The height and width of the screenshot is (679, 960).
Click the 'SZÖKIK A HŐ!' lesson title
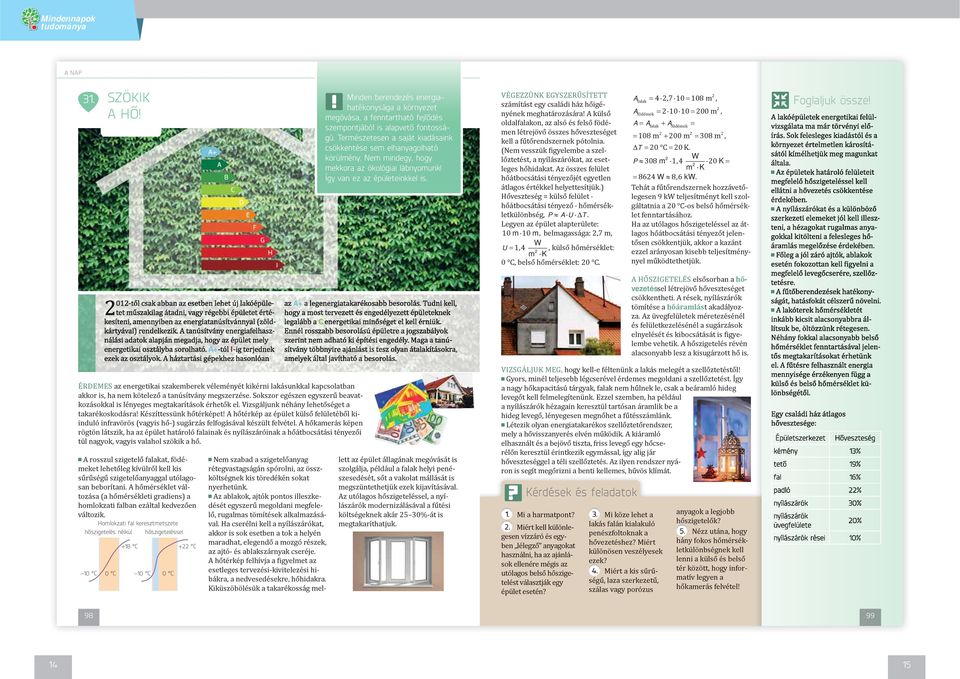point(128,105)
